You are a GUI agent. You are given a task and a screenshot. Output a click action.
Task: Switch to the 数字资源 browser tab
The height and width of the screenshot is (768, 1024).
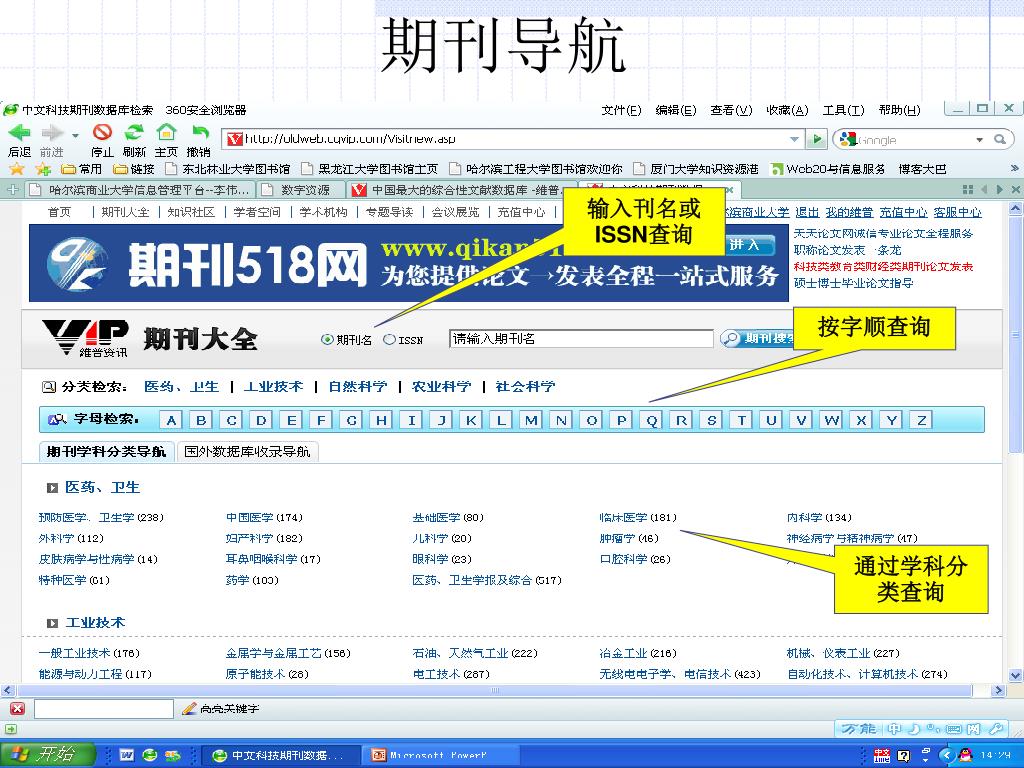coord(299,190)
